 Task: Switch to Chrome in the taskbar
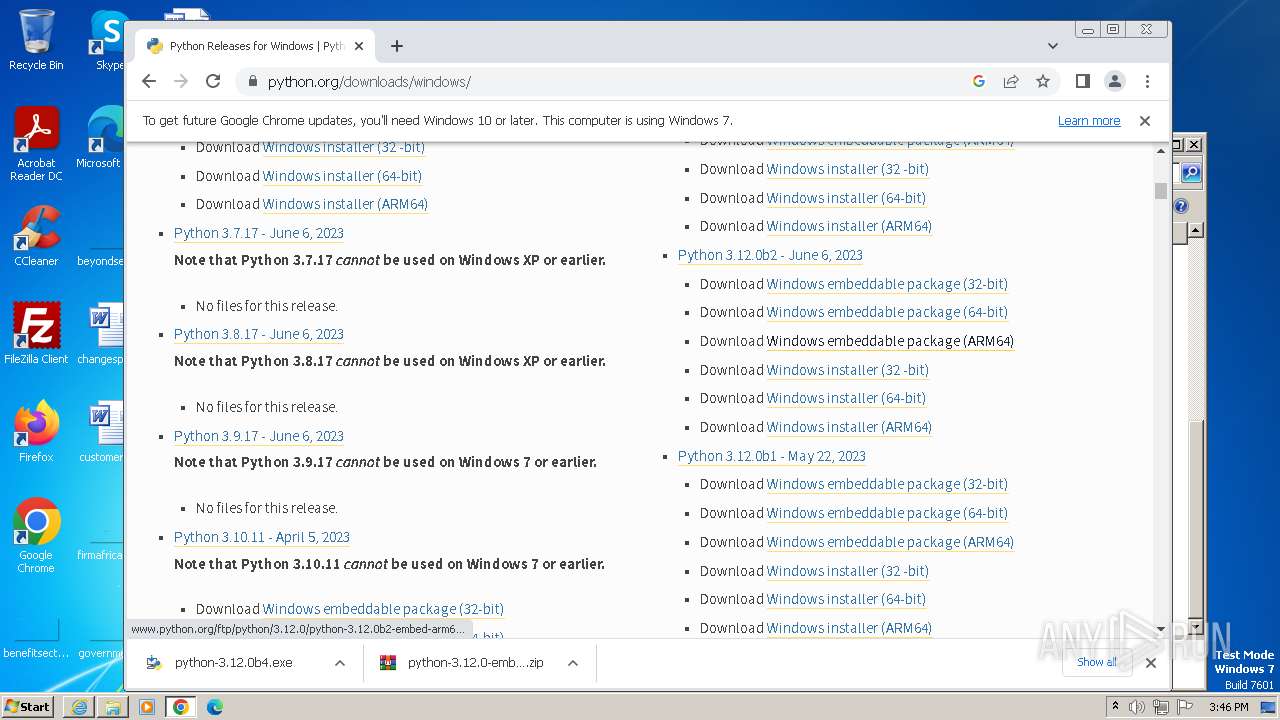click(x=181, y=707)
